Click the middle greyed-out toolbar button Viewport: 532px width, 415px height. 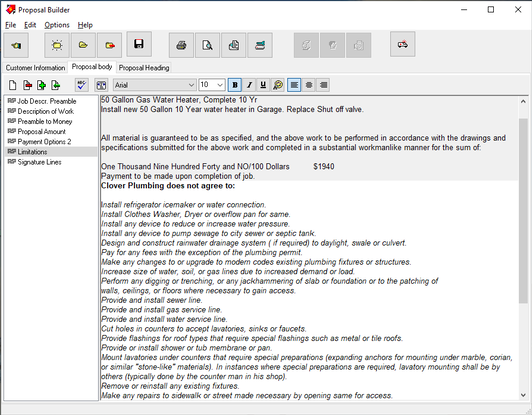pyautogui.click(x=332, y=45)
